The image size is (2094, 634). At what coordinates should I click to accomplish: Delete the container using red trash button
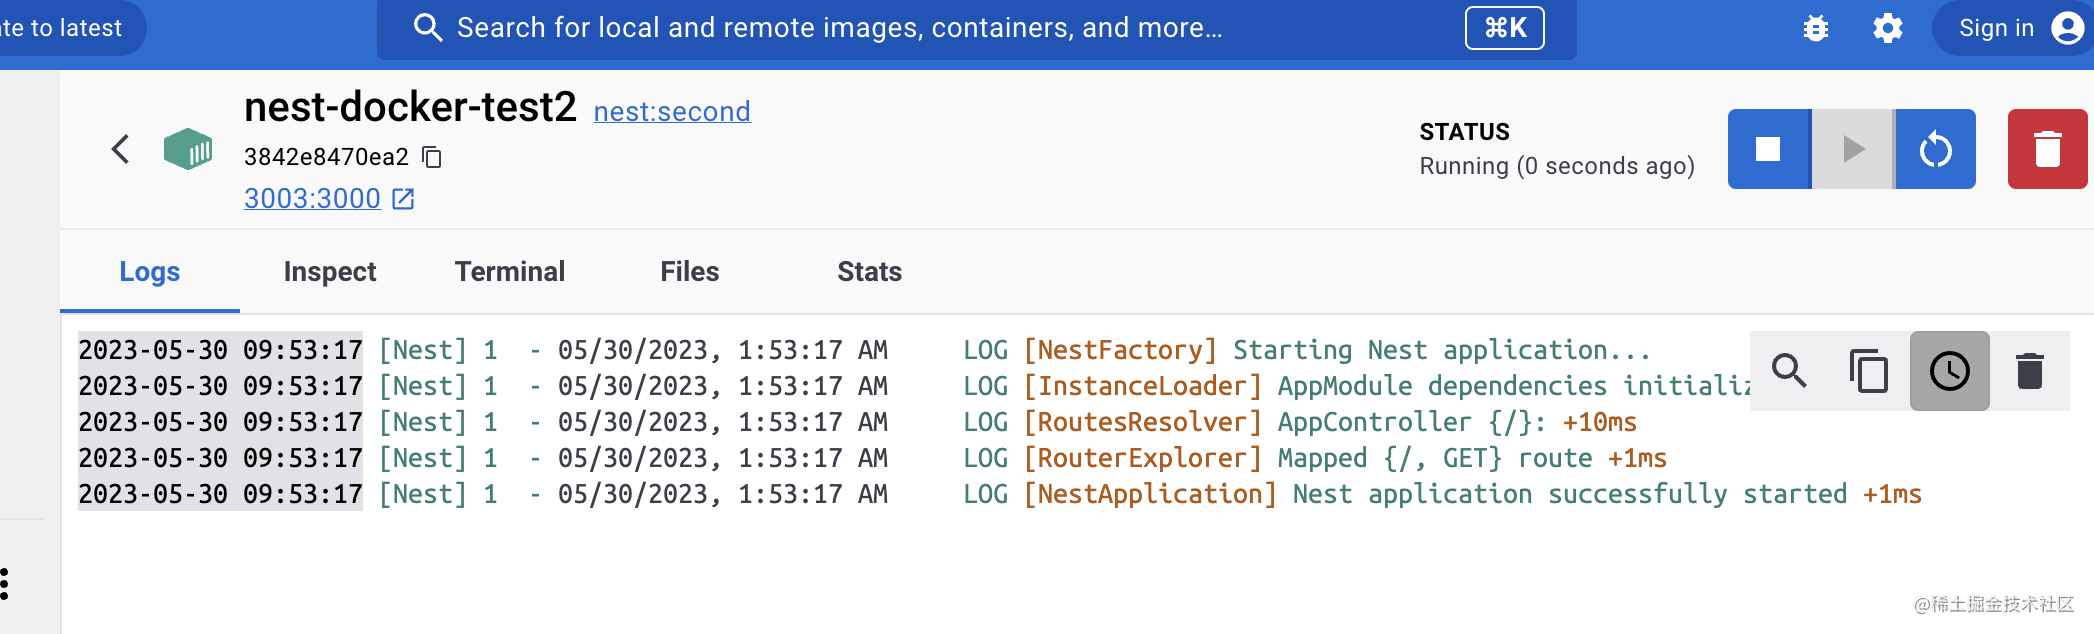2047,149
